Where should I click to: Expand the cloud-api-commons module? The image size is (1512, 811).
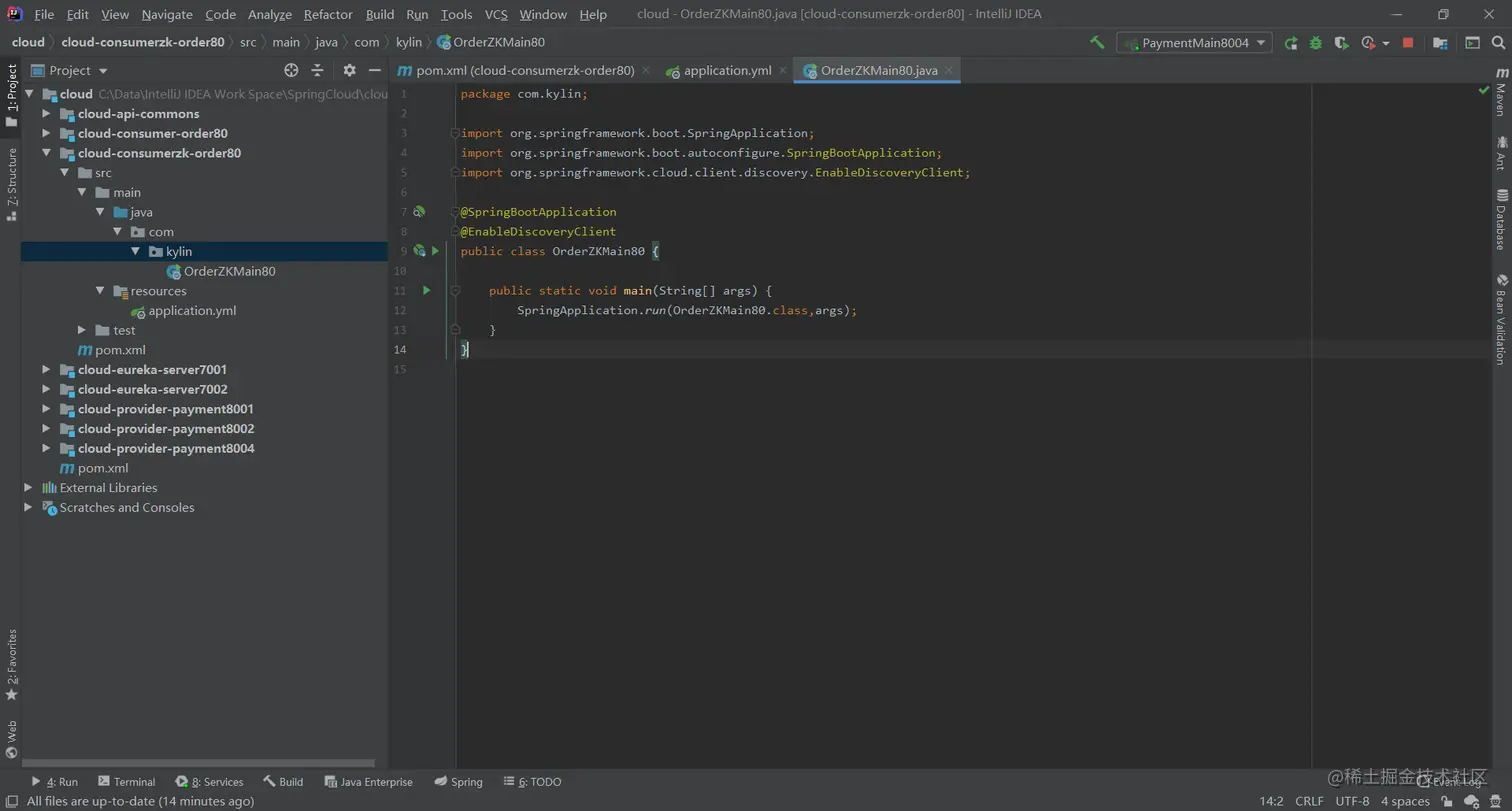click(x=46, y=114)
